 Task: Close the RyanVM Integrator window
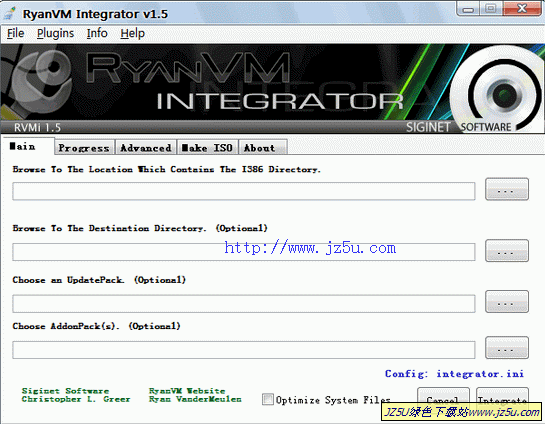(x=522, y=8)
